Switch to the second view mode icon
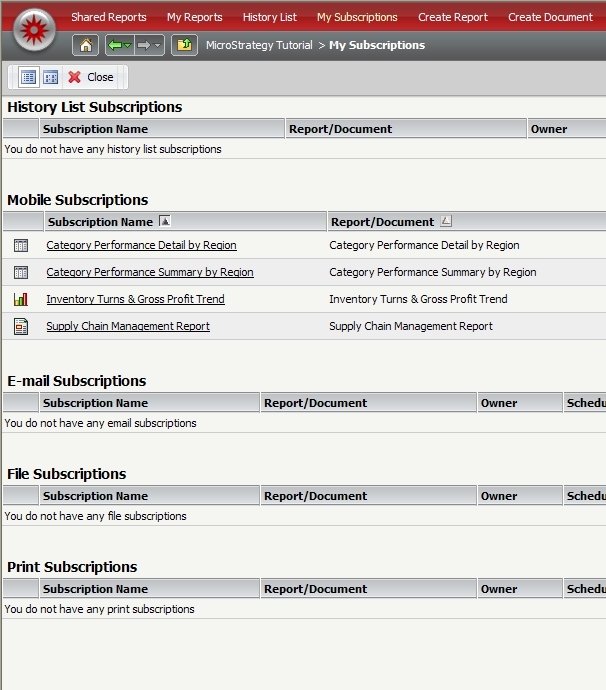 [x=50, y=77]
